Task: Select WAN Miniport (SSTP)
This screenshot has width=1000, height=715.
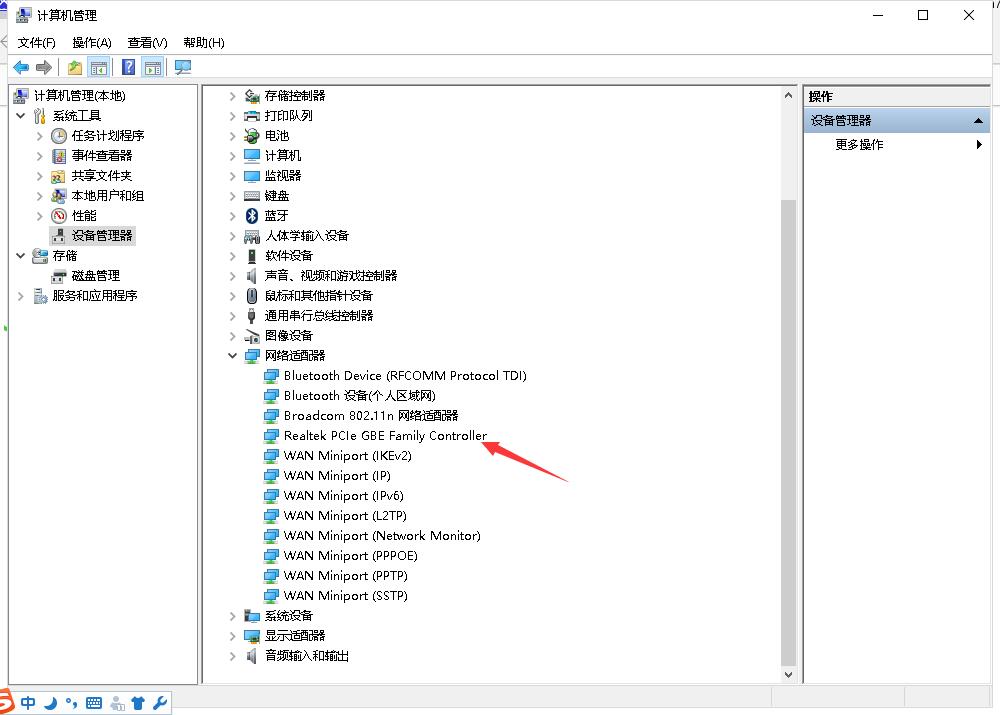Action: point(346,596)
